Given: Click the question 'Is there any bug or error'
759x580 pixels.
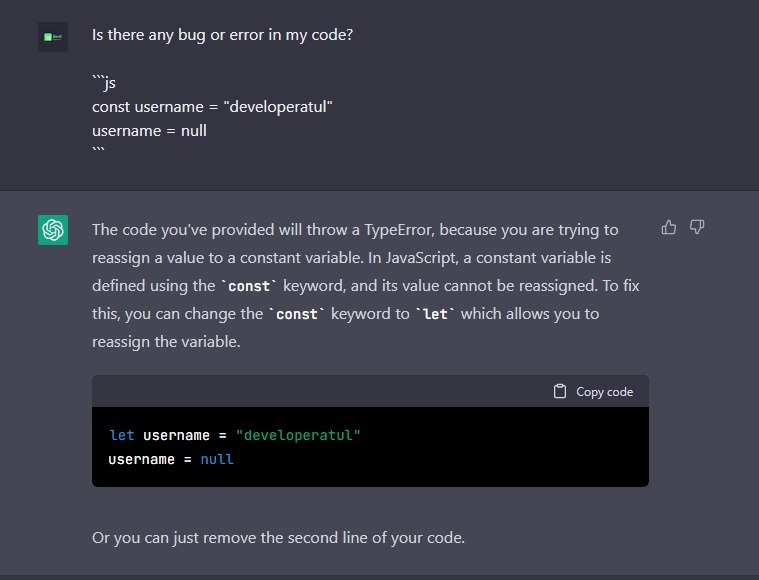Looking at the screenshot, I should click(x=223, y=35).
